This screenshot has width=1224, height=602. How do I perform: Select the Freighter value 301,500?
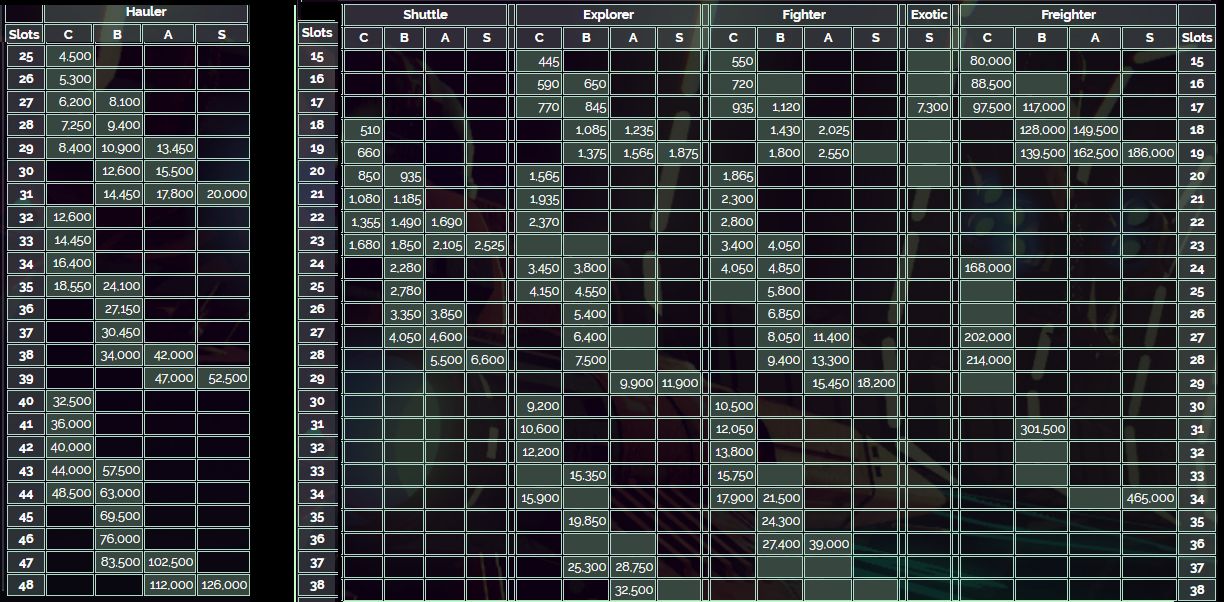pyautogui.click(x=1041, y=429)
